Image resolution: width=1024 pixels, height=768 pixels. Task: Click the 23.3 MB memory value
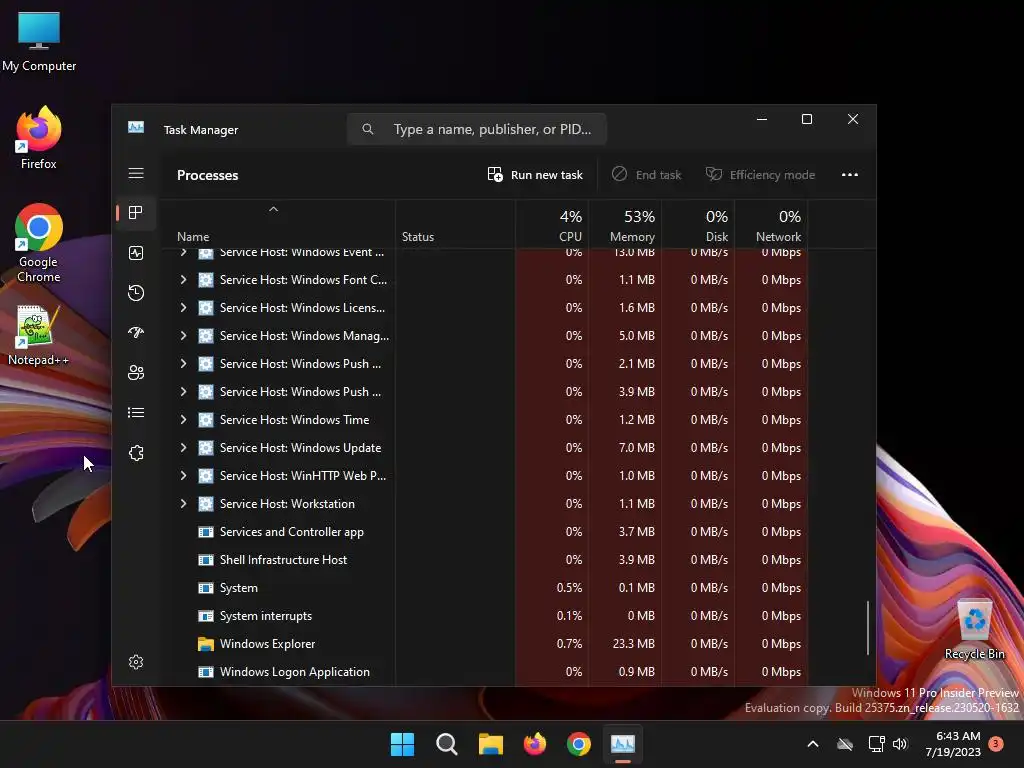633,644
